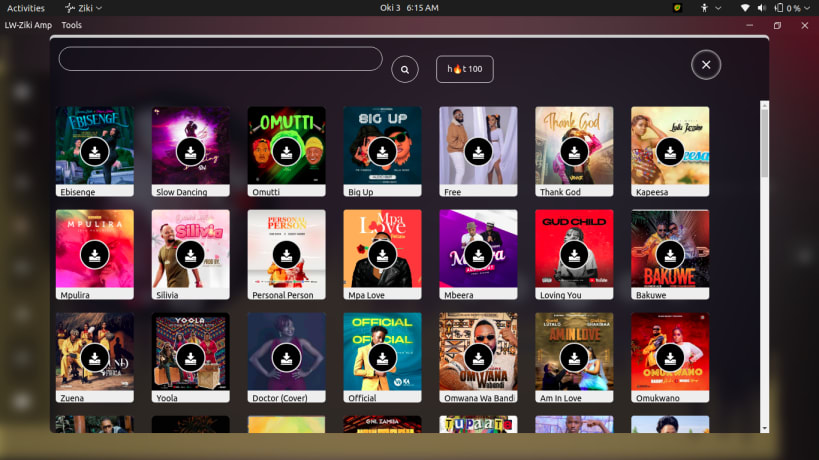Open the clock and calendar panel
The image size is (819, 460).
tap(410, 8)
